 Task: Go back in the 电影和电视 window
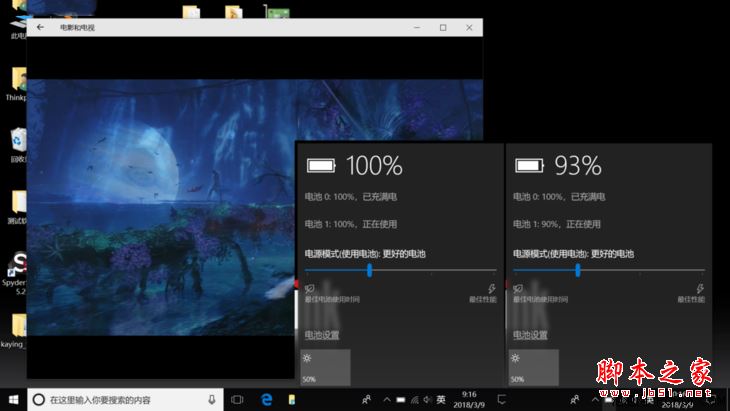(41, 27)
